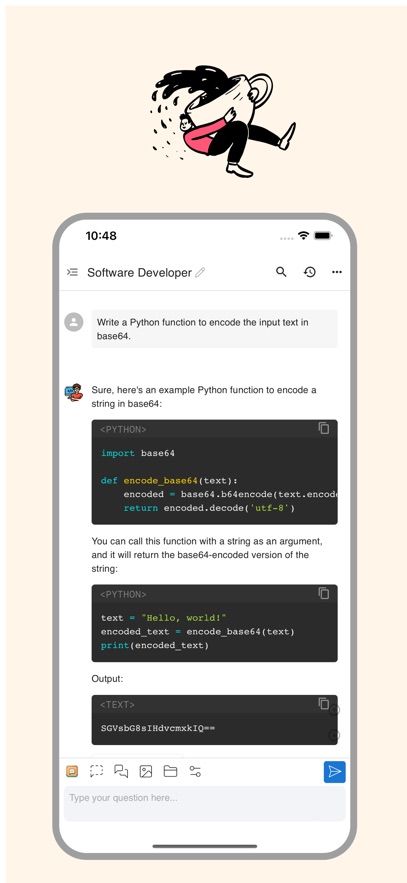The width and height of the screenshot is (407, 883).
Task: Copy the Hello world example code block
Action: [x=324, y=593]
